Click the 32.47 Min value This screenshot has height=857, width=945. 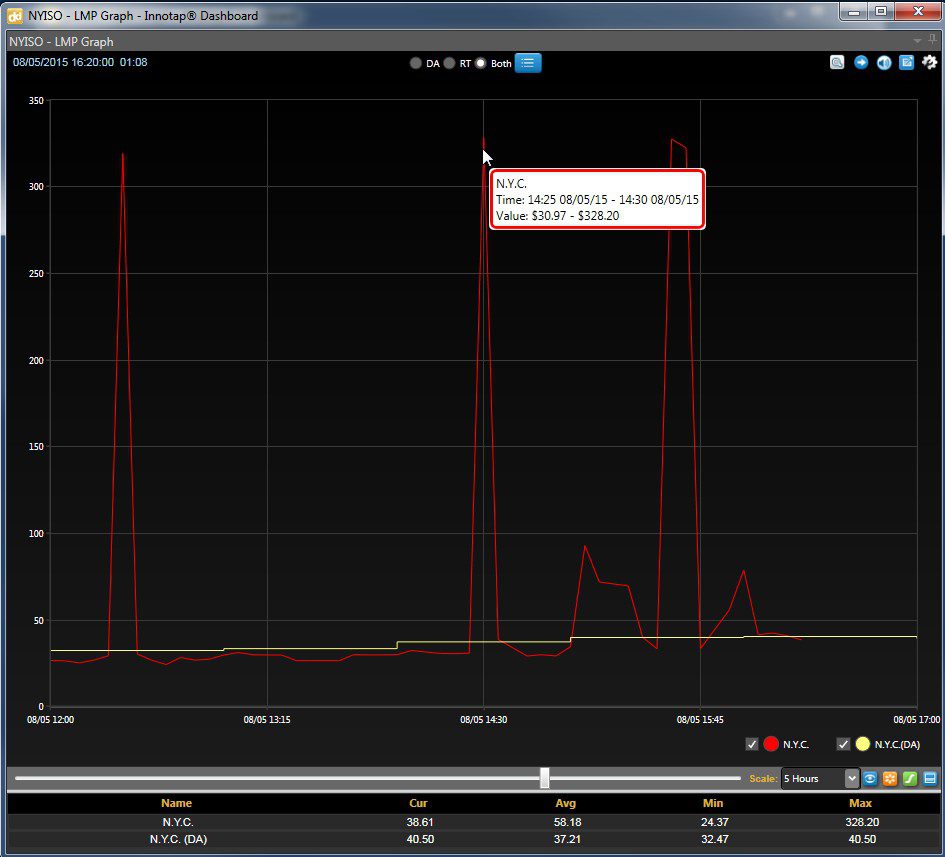coord(715,839)
